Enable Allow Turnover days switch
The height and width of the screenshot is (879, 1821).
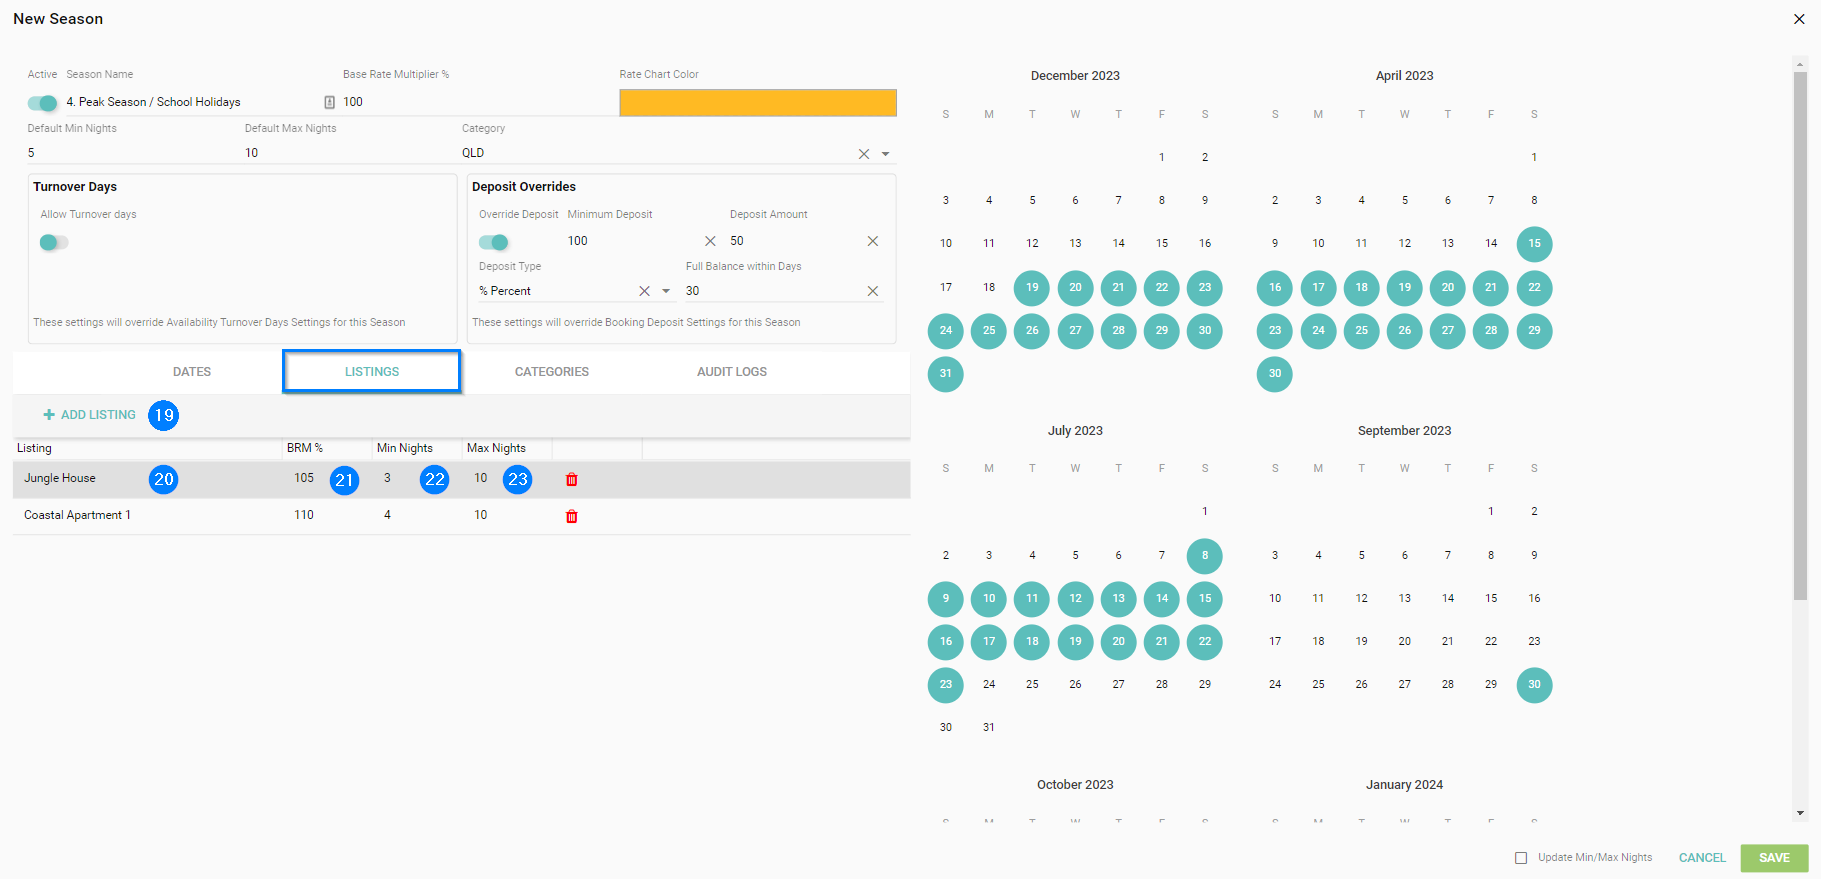[54, 242]
